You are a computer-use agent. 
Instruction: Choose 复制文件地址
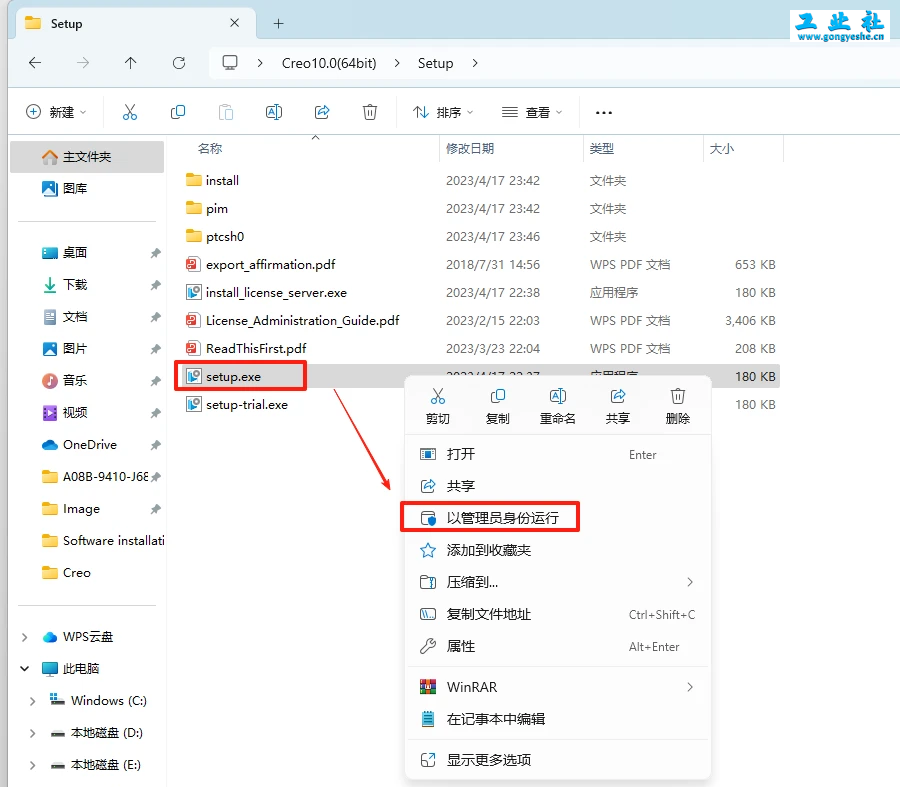[558, 615]
